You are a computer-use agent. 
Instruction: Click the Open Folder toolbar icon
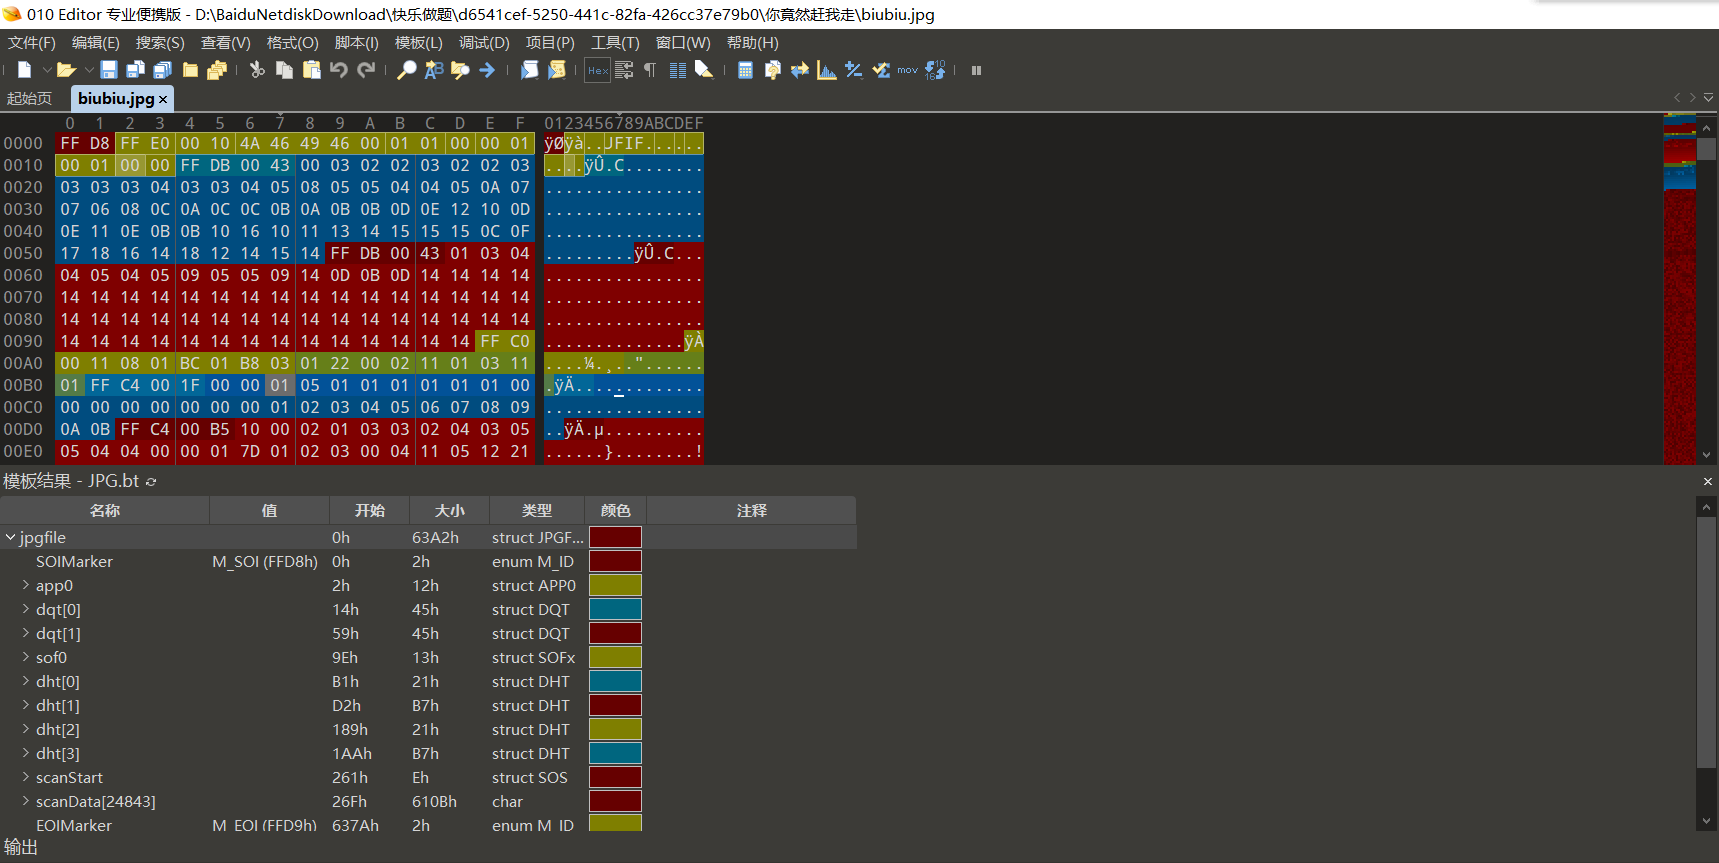(190, 70)
